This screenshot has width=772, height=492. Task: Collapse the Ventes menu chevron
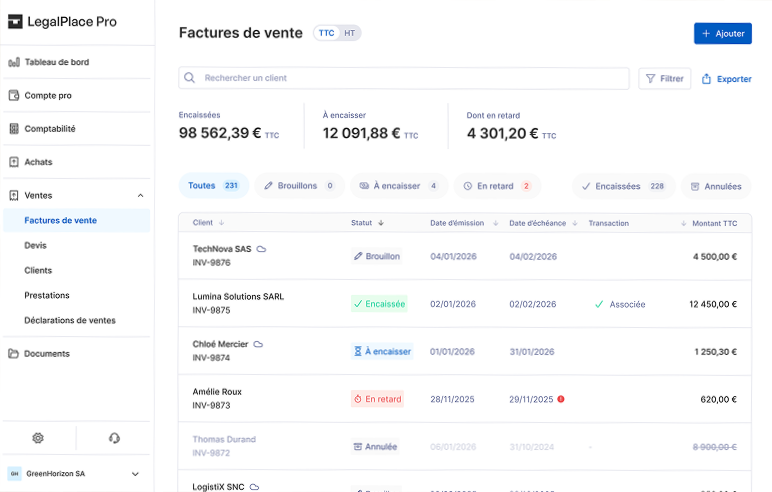pyautogui.click(x=140, y=196)
